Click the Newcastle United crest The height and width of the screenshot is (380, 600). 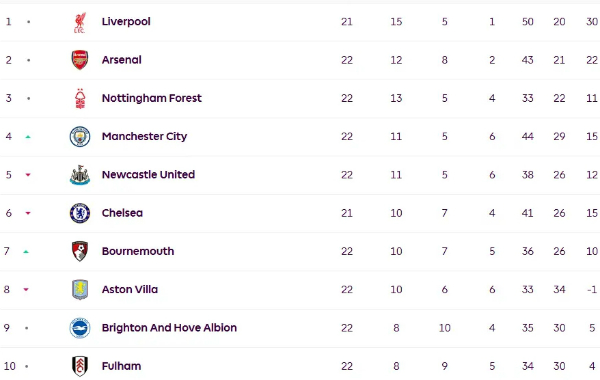point(80,175)
